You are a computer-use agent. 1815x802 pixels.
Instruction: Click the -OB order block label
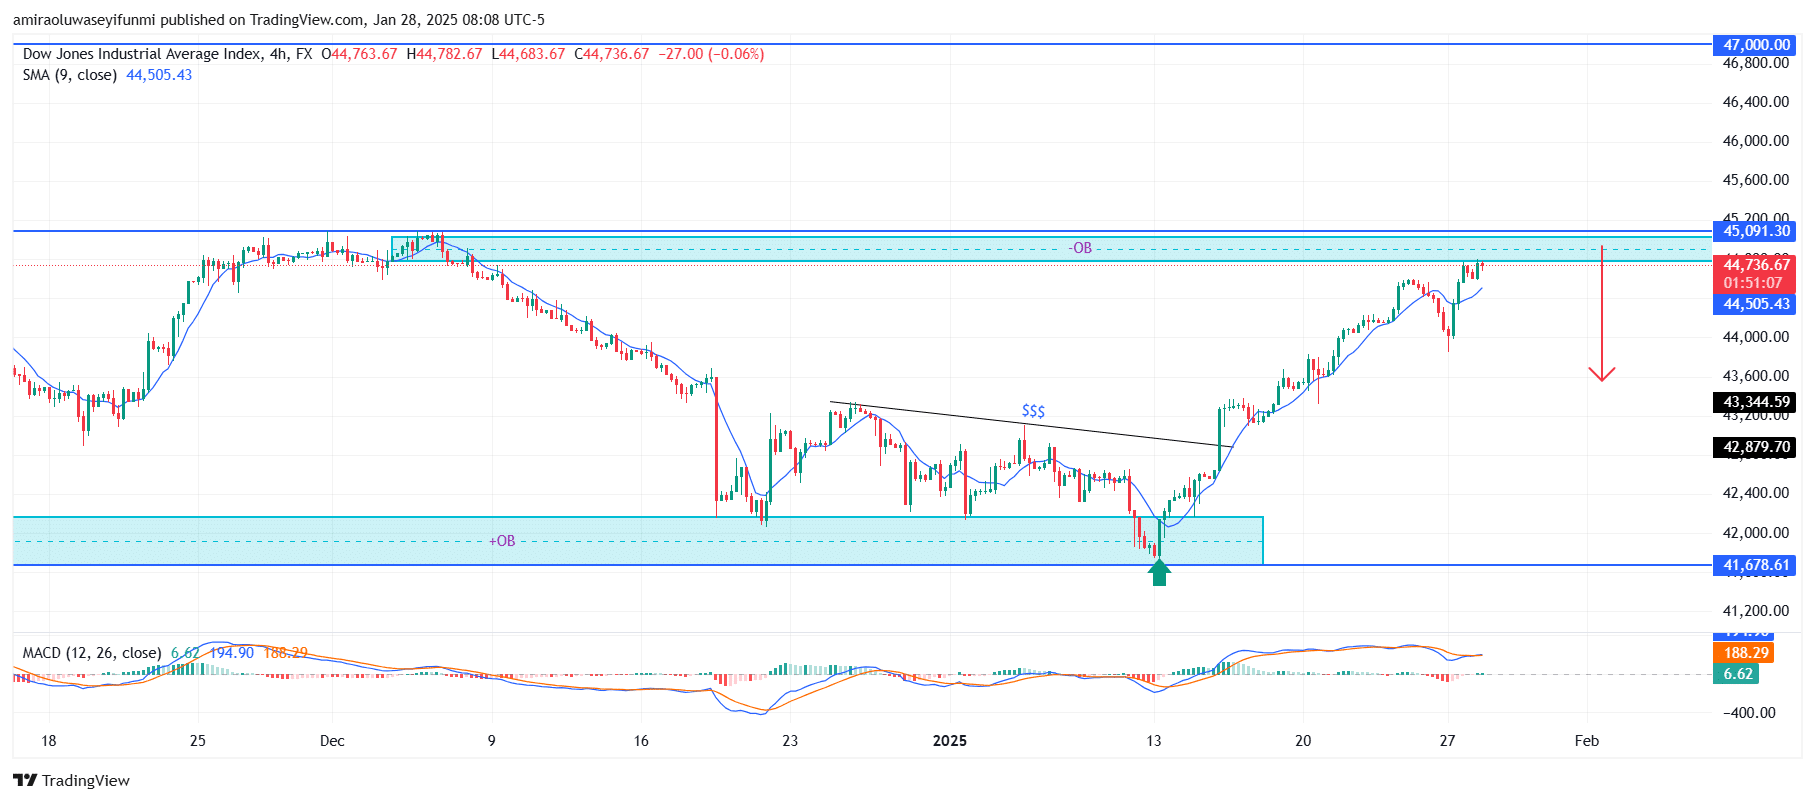click(1080, 248)
